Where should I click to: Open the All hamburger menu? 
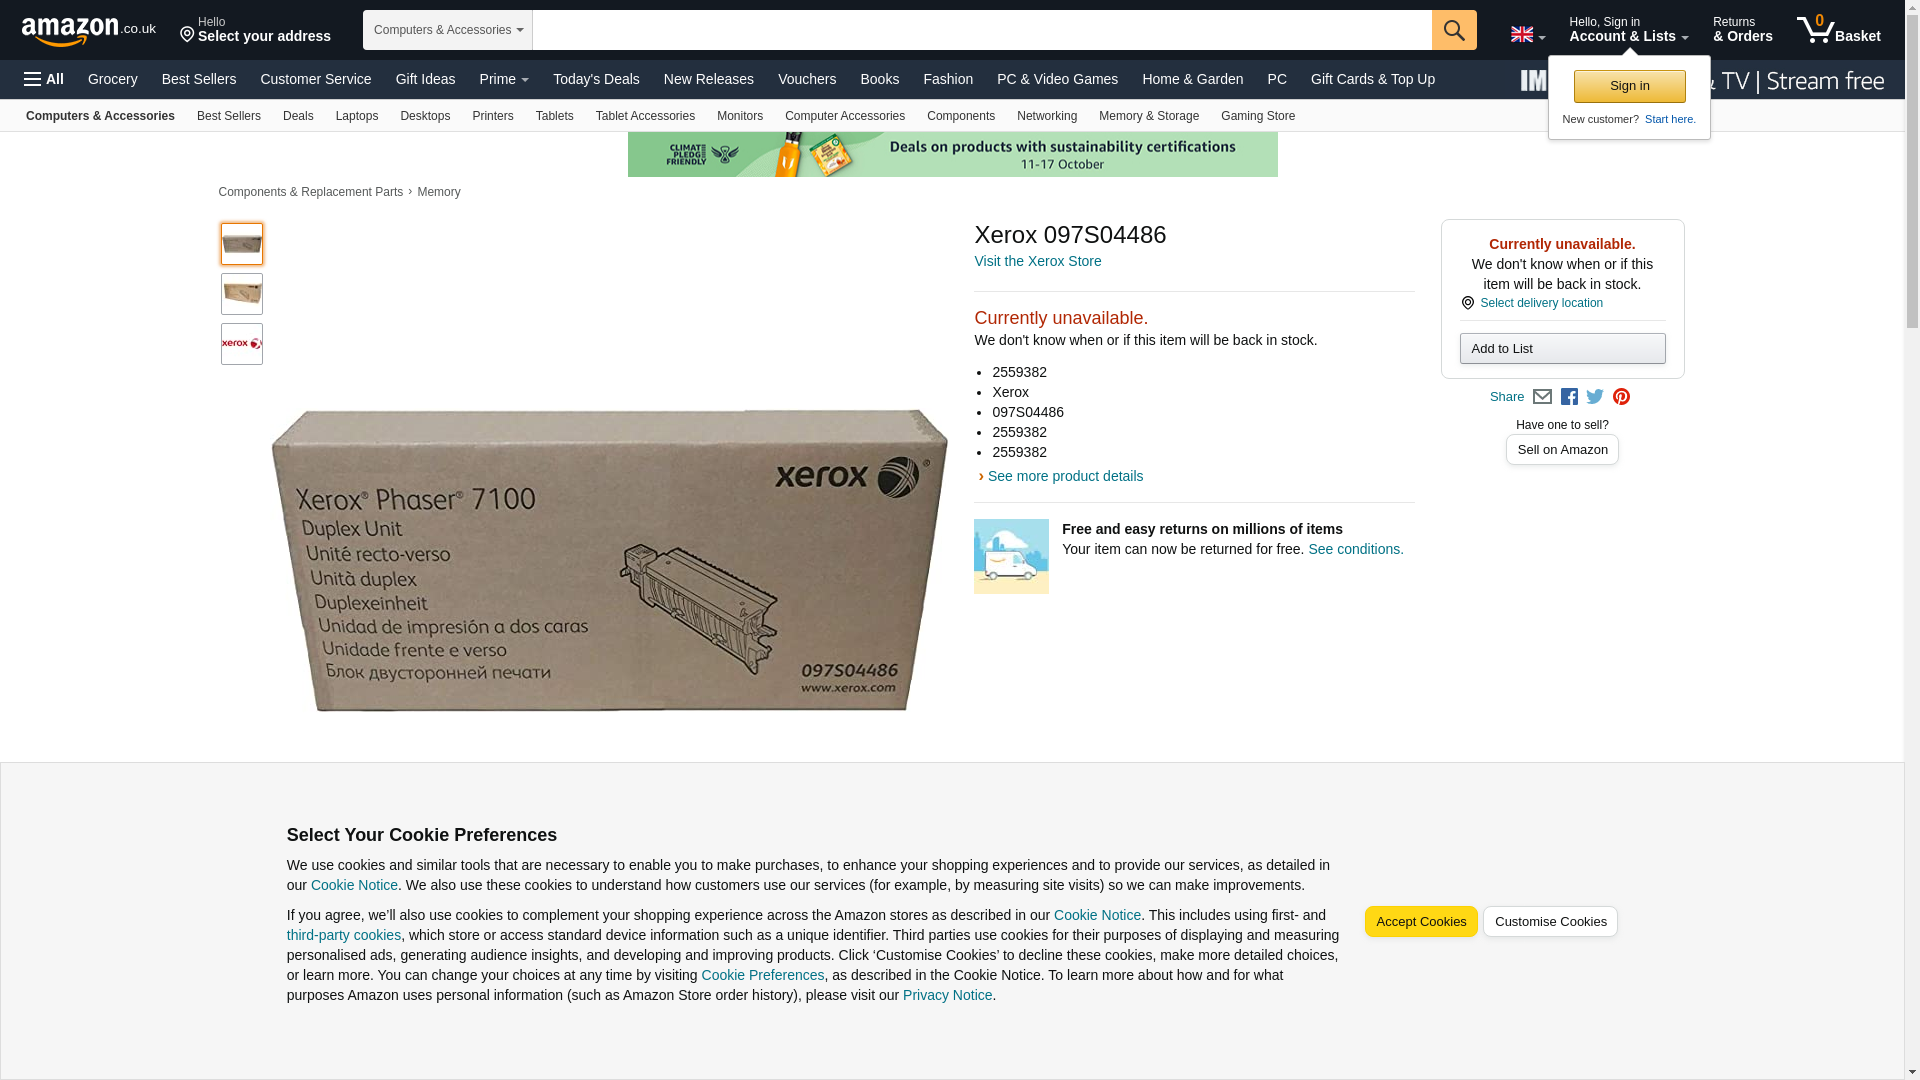(x=44, y=79)
